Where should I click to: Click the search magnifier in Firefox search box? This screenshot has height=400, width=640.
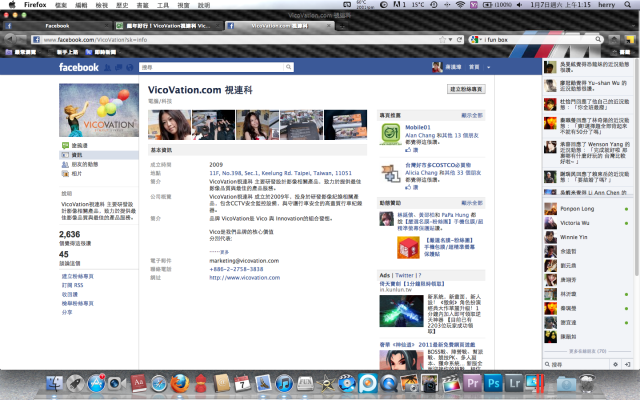pos(598,40)
